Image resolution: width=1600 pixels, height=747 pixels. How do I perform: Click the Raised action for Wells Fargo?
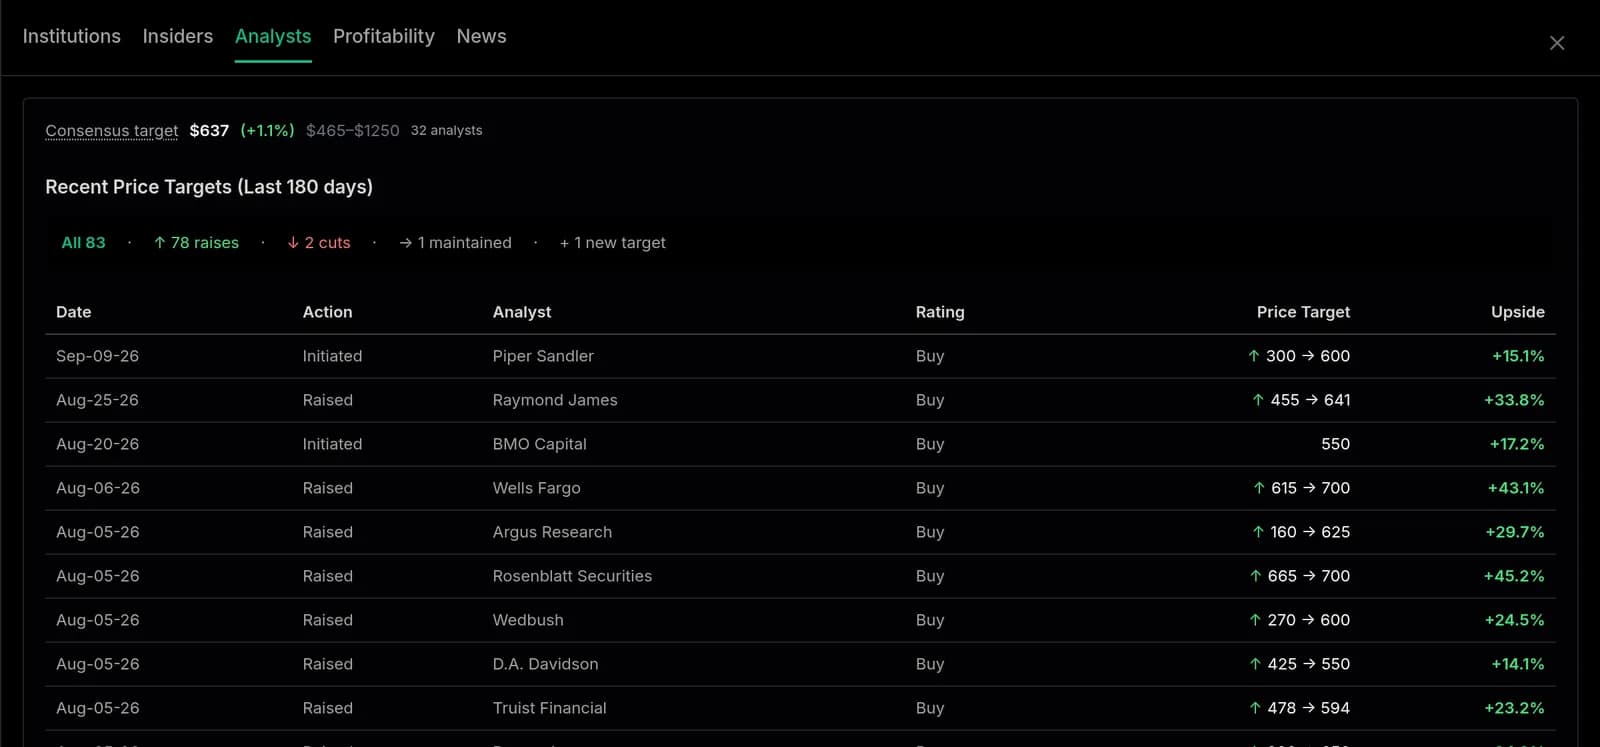coord(328,488)
